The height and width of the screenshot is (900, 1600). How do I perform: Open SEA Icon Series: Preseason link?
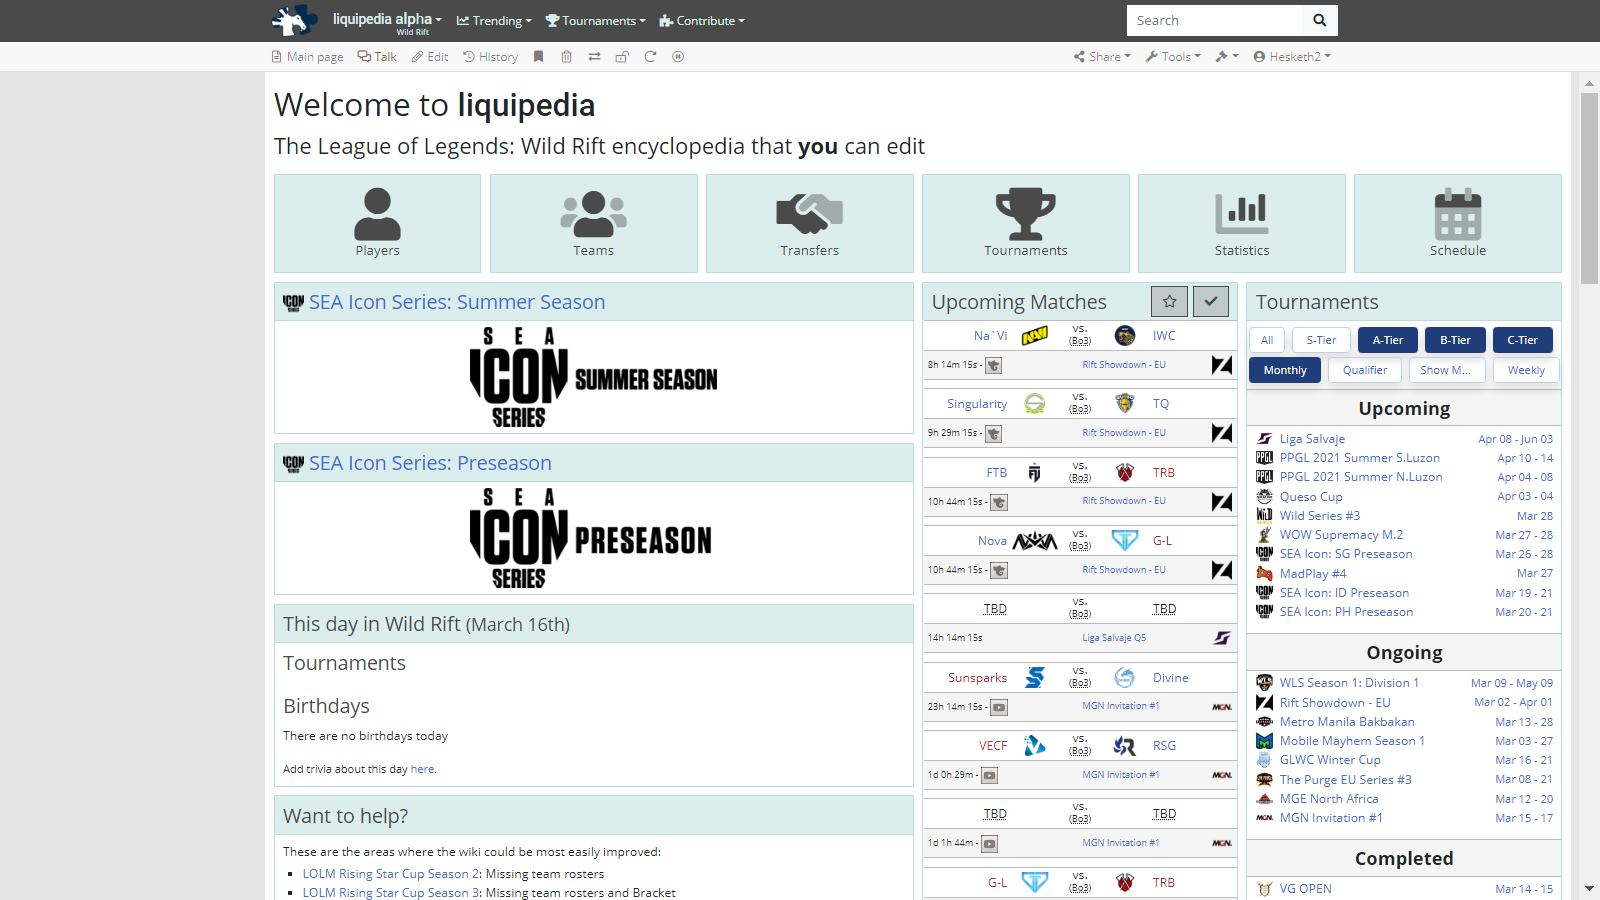430,463
